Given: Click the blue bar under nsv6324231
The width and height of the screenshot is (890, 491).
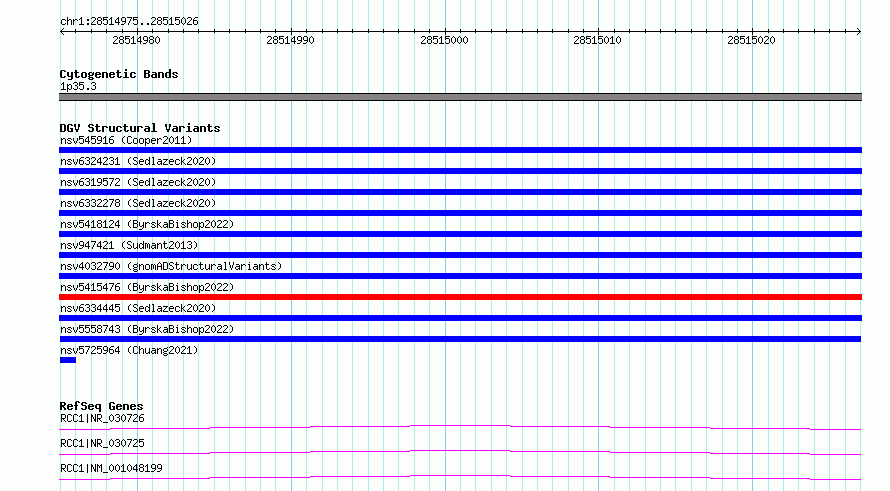Looking at the screenshot, I should [x=460, y=171].
